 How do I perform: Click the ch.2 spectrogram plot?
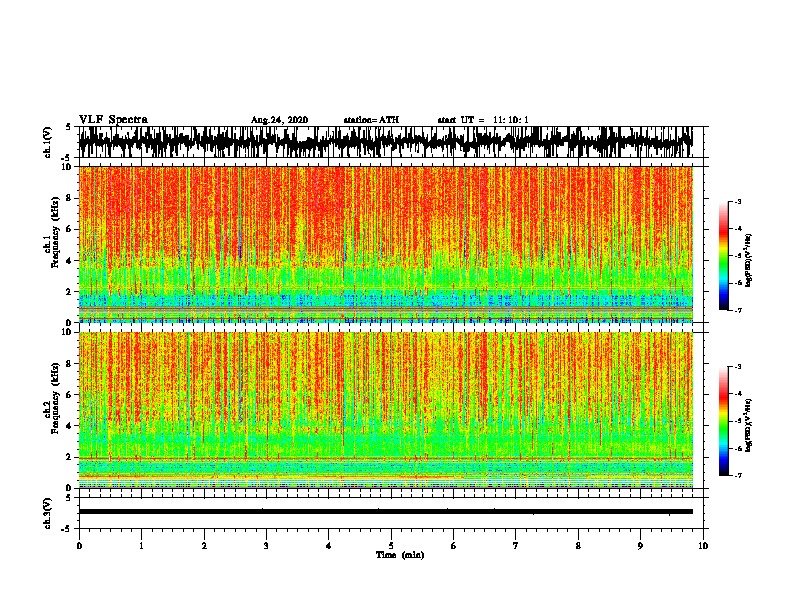(x=385, y=410)
